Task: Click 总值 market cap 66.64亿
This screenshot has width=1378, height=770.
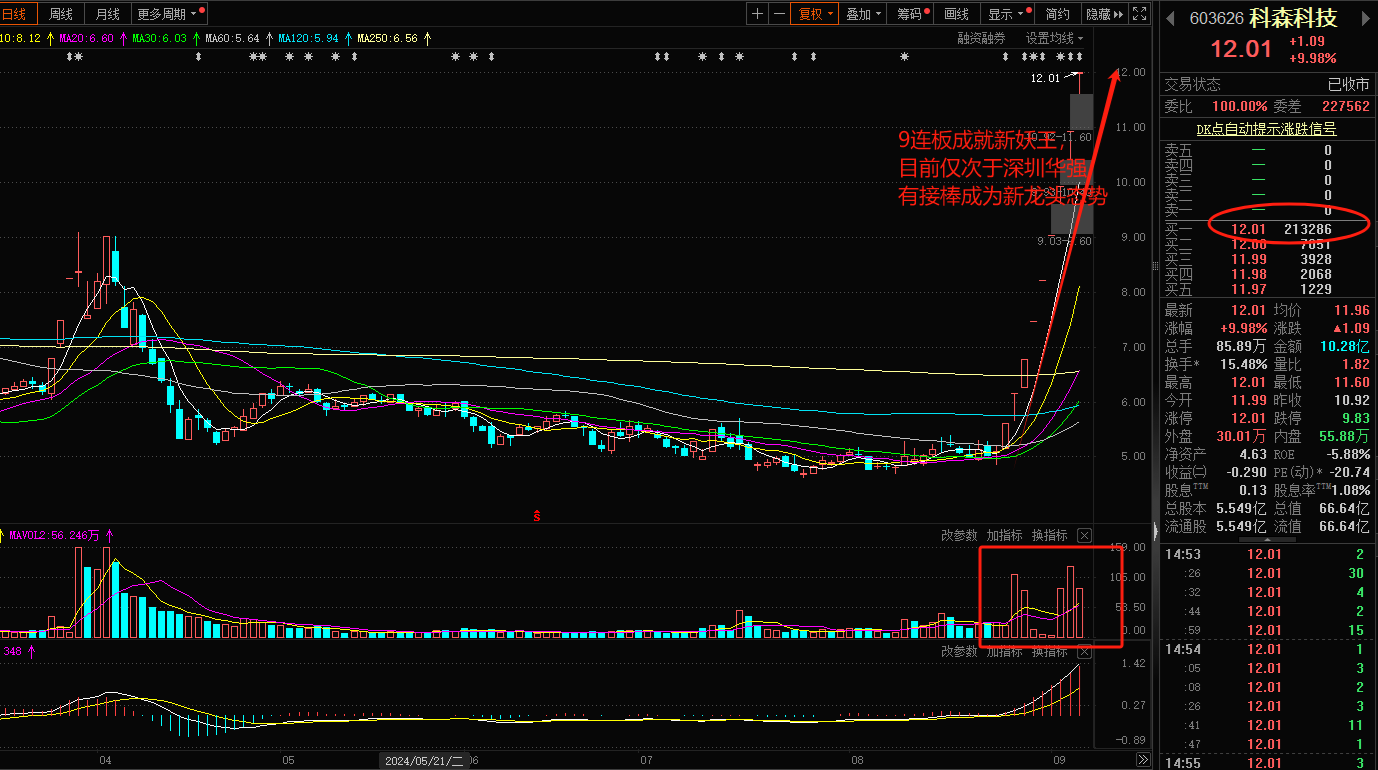Action: point(1345,508)
